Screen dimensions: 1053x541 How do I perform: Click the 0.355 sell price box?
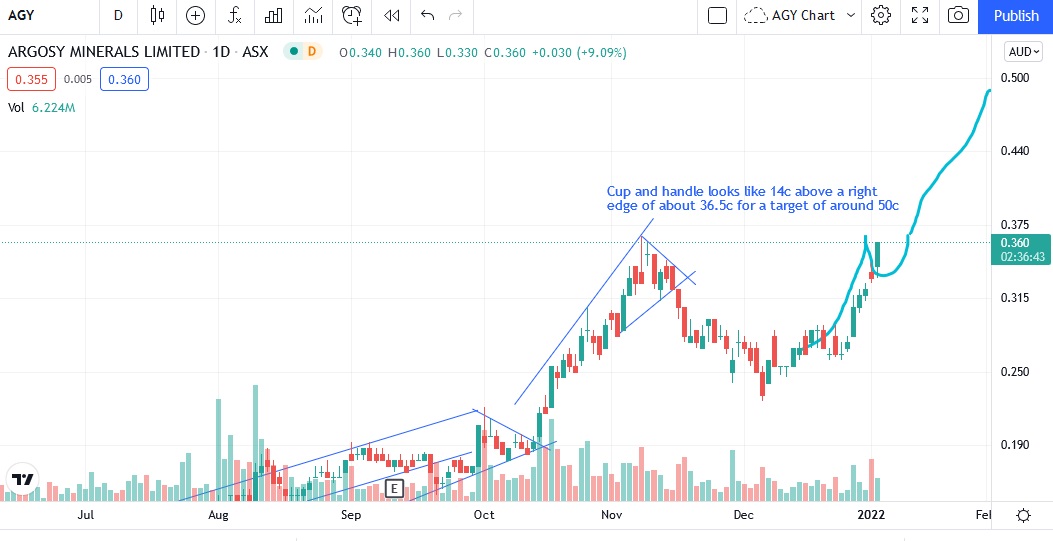(32, 80)
